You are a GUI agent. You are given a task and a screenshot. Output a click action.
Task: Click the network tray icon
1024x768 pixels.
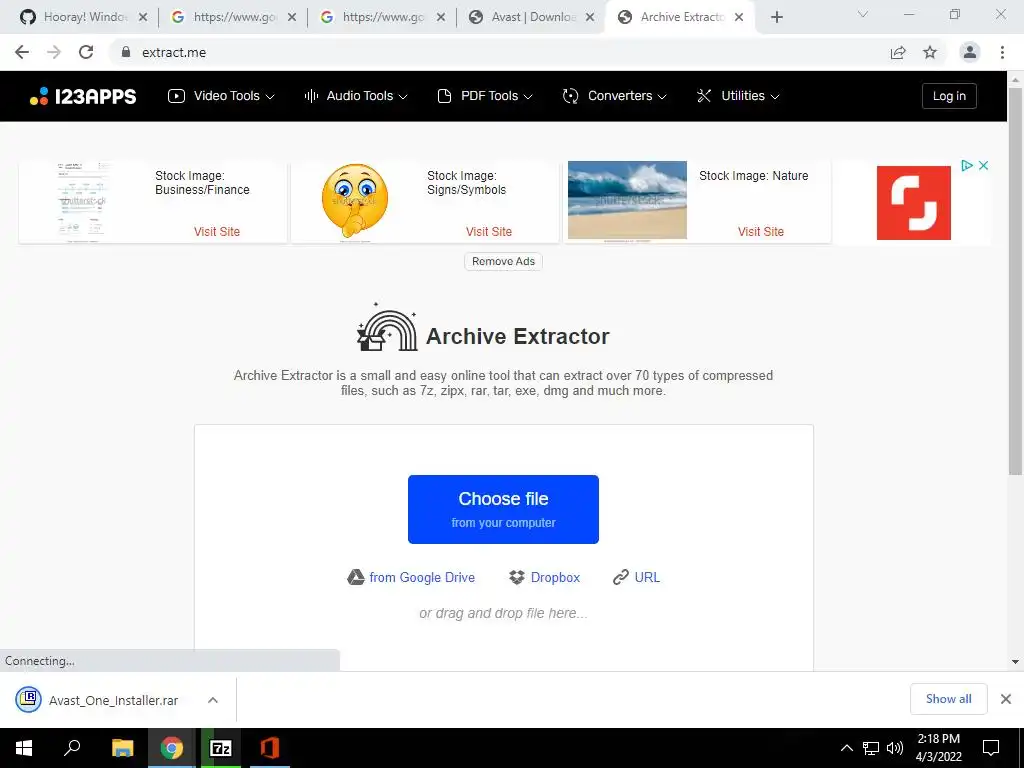tap(871, 748)
